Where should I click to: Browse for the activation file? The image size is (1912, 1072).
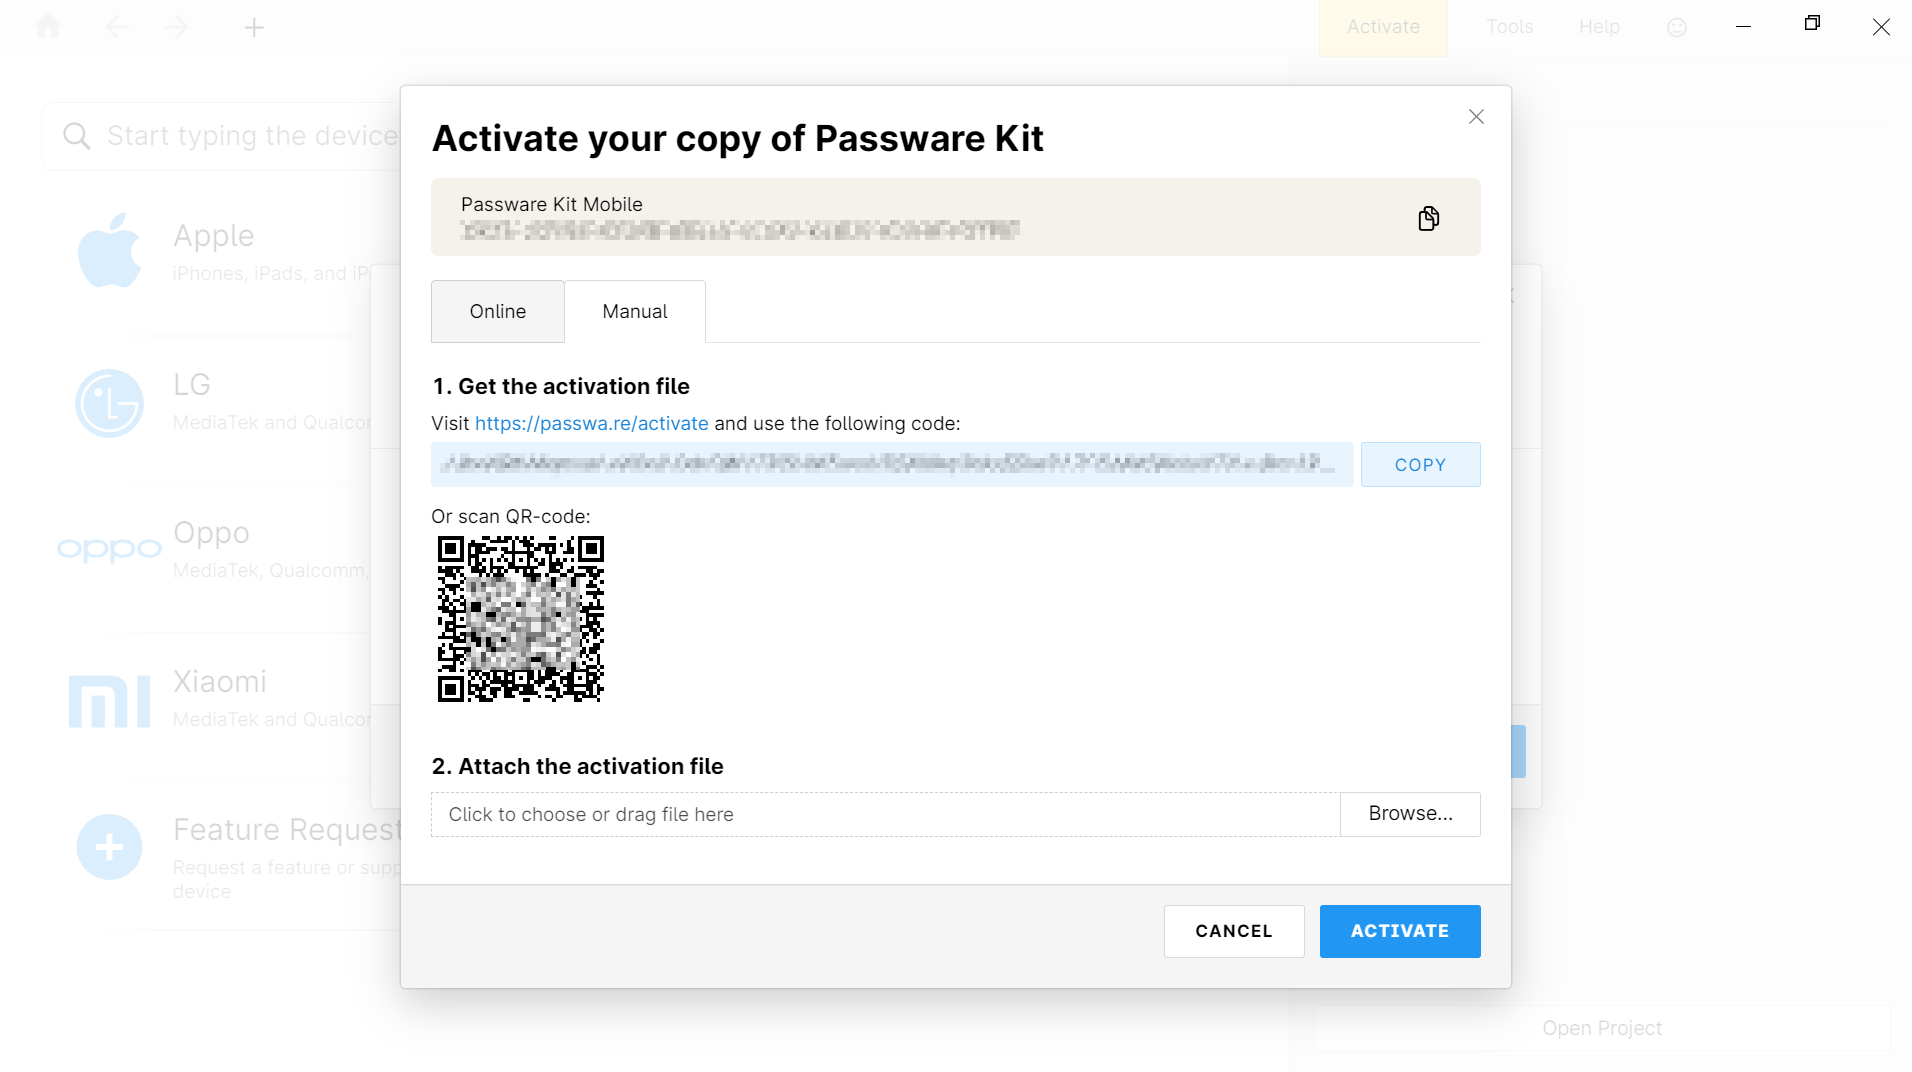click(1410, 814)
